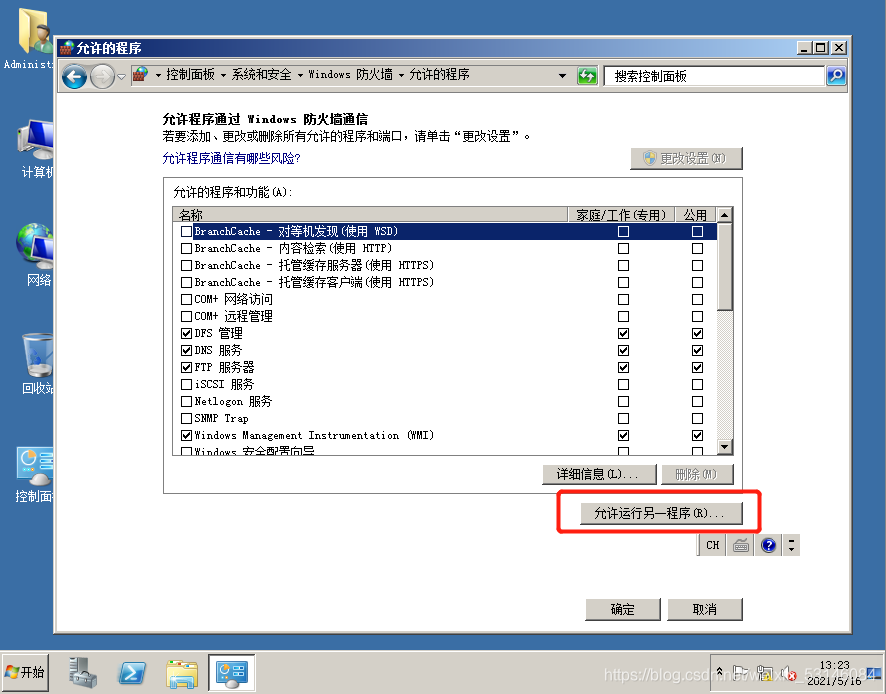
Task: Click the Forward navigation arrow
Action: click(x=102, y=76)
